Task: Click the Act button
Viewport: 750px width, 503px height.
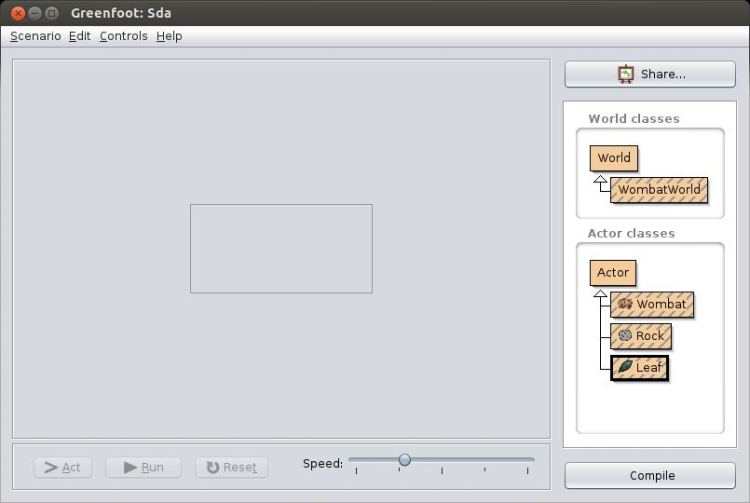Action: tap(63, 467)
